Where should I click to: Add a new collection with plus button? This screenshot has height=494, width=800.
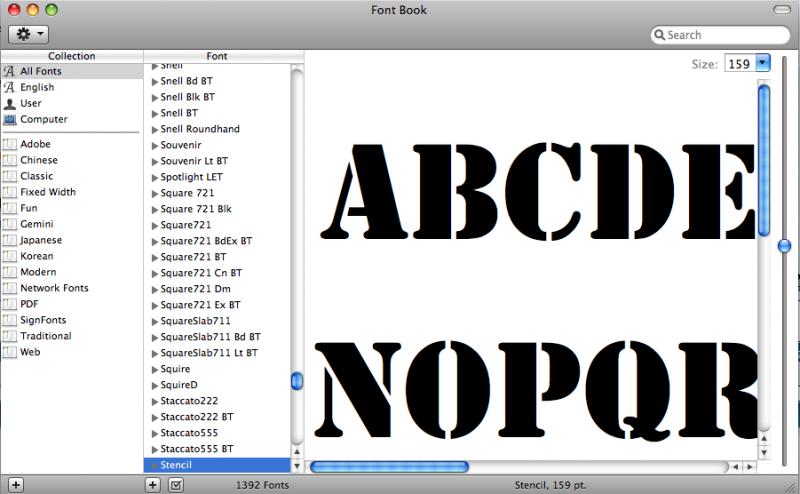[16, 484]
